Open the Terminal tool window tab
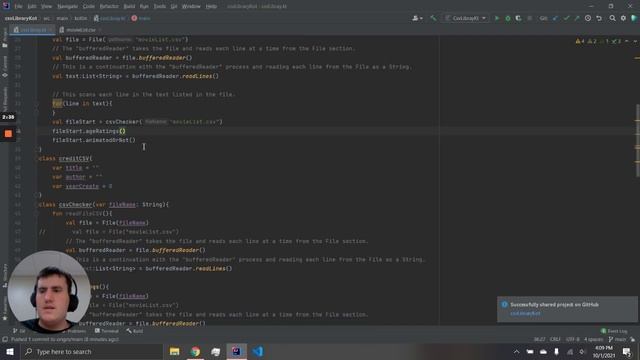 click(107, 331)
